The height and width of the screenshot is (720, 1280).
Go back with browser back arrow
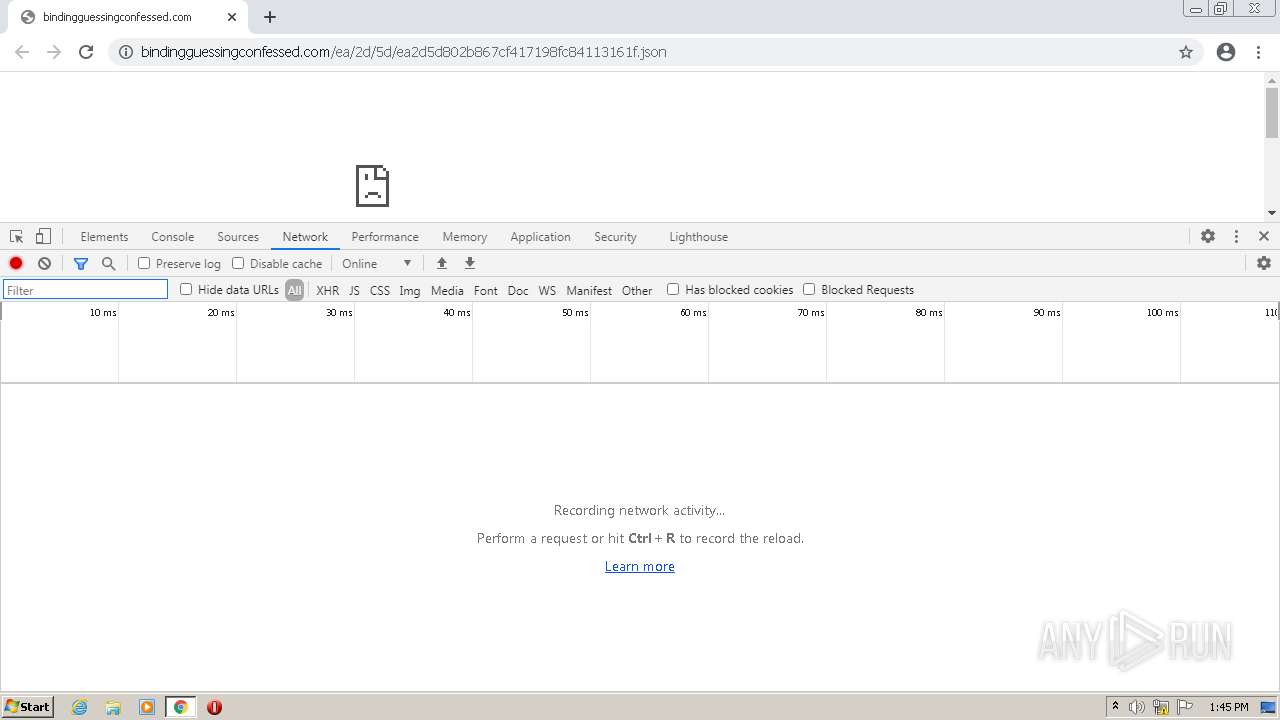coord(22,52)
